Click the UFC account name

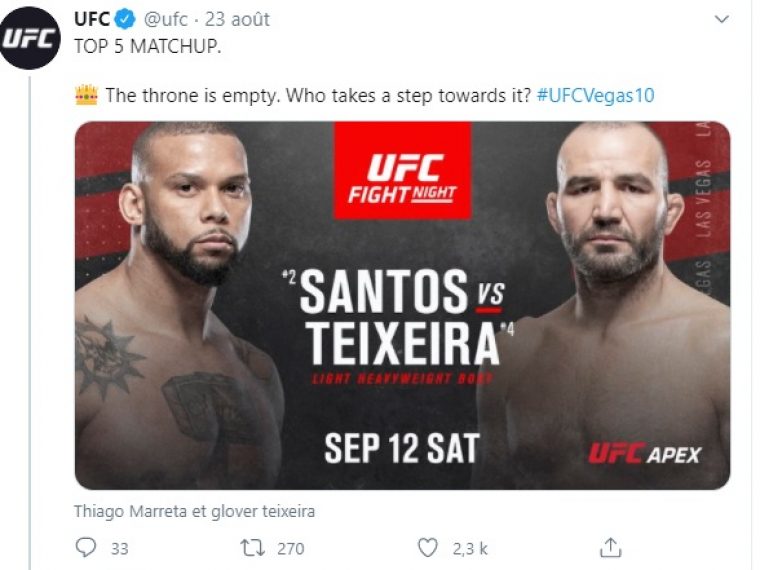click(x=92, y=19)
